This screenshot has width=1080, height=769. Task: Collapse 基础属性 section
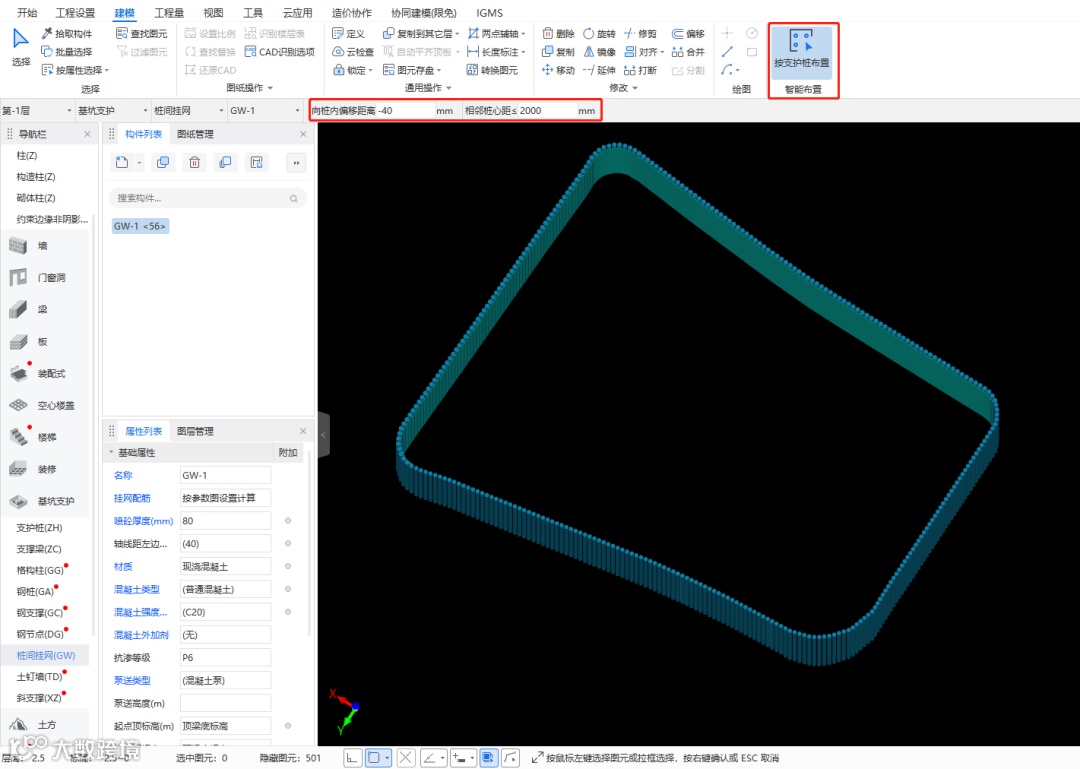pyautogui.click(x=111, y=453)
